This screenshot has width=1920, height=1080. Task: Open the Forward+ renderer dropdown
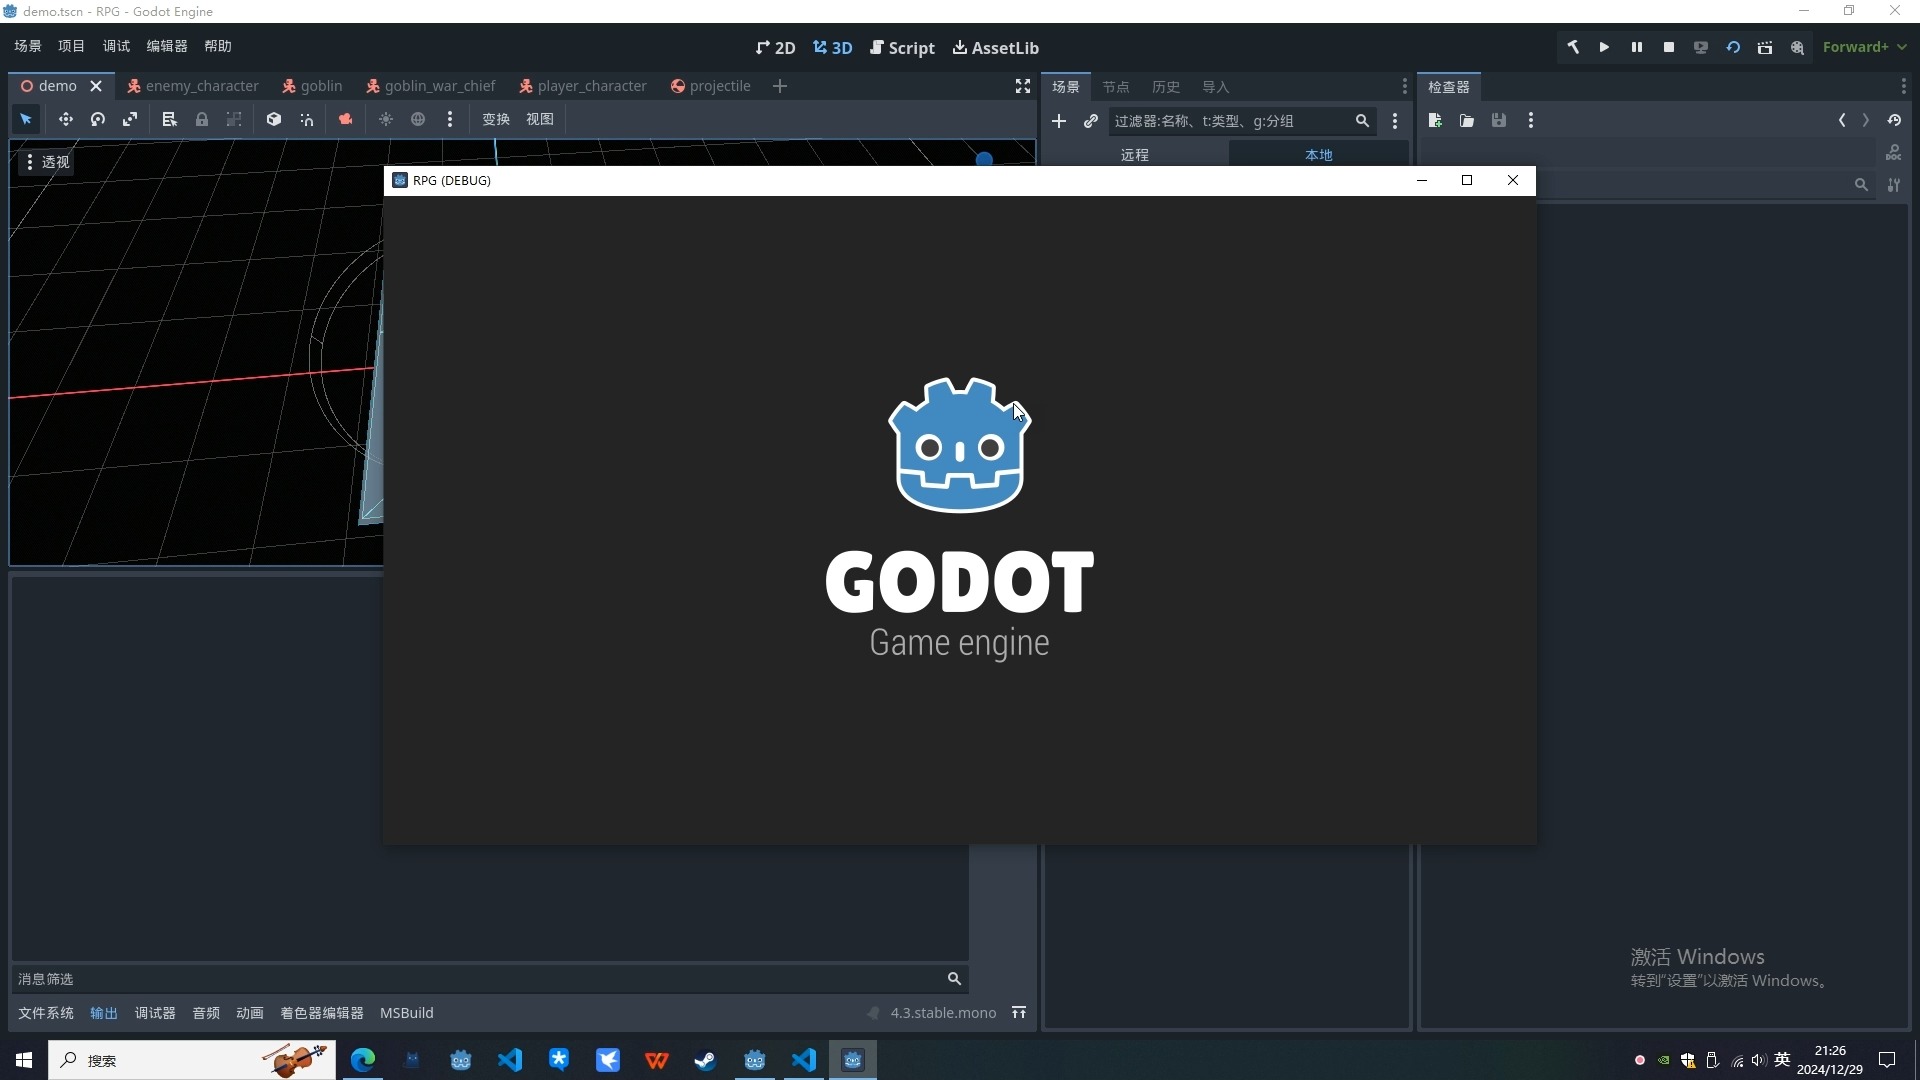click(1865, 47)
